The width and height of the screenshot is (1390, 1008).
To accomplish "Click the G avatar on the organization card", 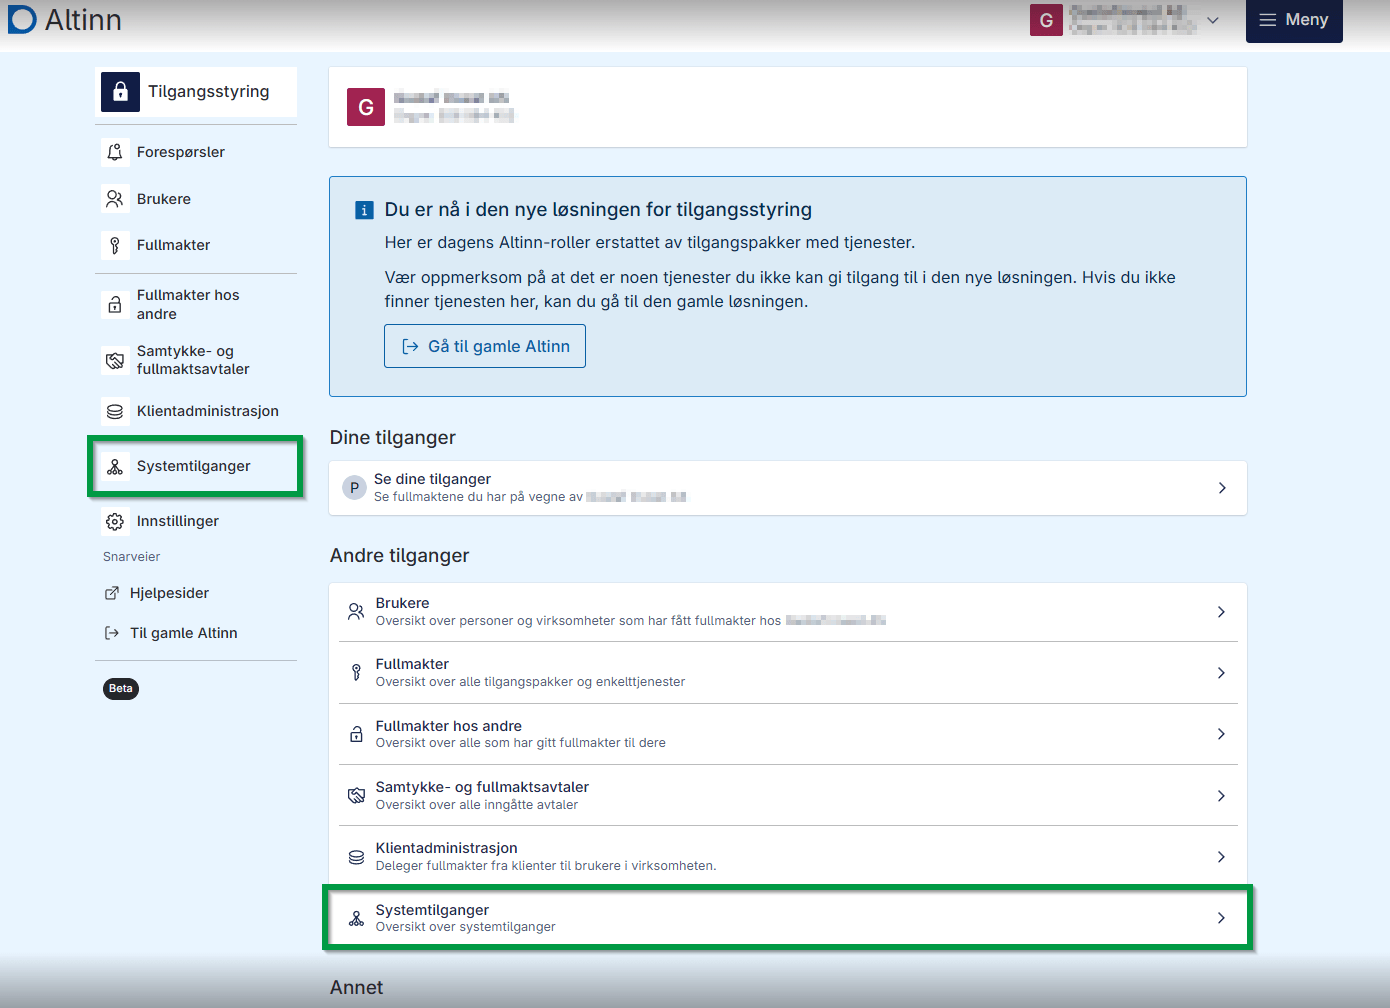I will tap(366, 107).
